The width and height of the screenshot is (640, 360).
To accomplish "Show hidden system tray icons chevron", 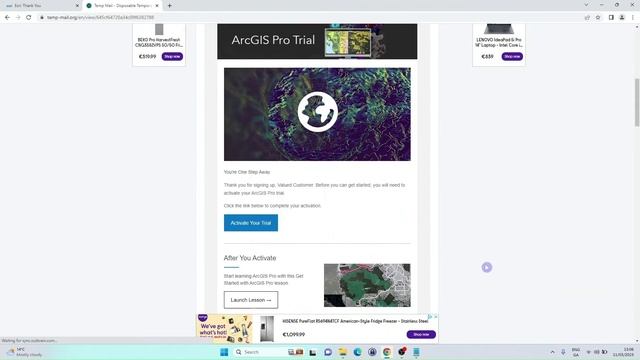I will tap(552, 352).
